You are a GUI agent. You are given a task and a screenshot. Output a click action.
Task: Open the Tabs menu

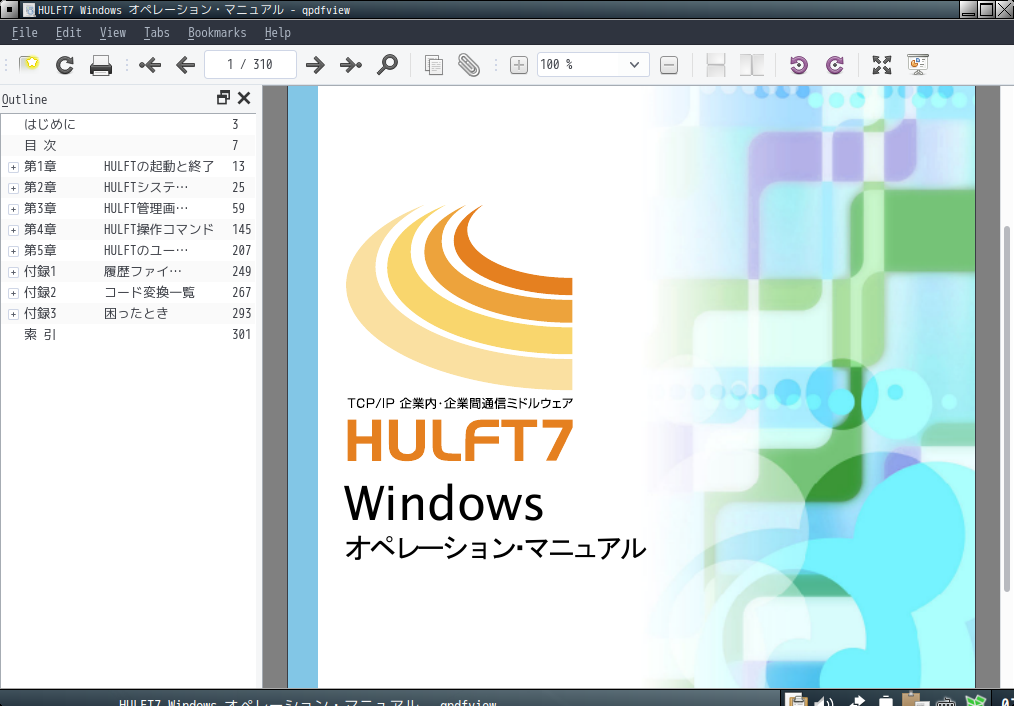[156, 32]
